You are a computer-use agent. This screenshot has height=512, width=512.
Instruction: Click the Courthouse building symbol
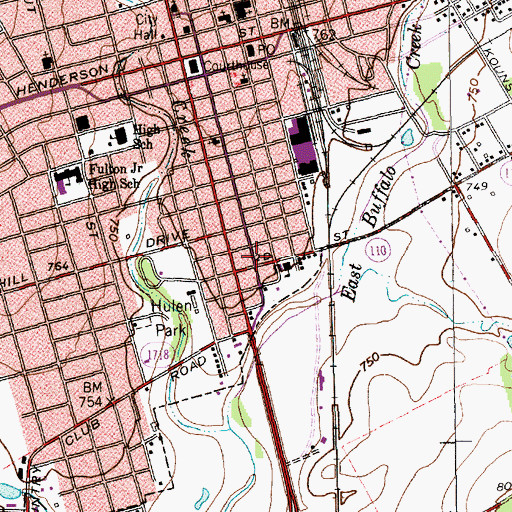click(x=194, y=66)
